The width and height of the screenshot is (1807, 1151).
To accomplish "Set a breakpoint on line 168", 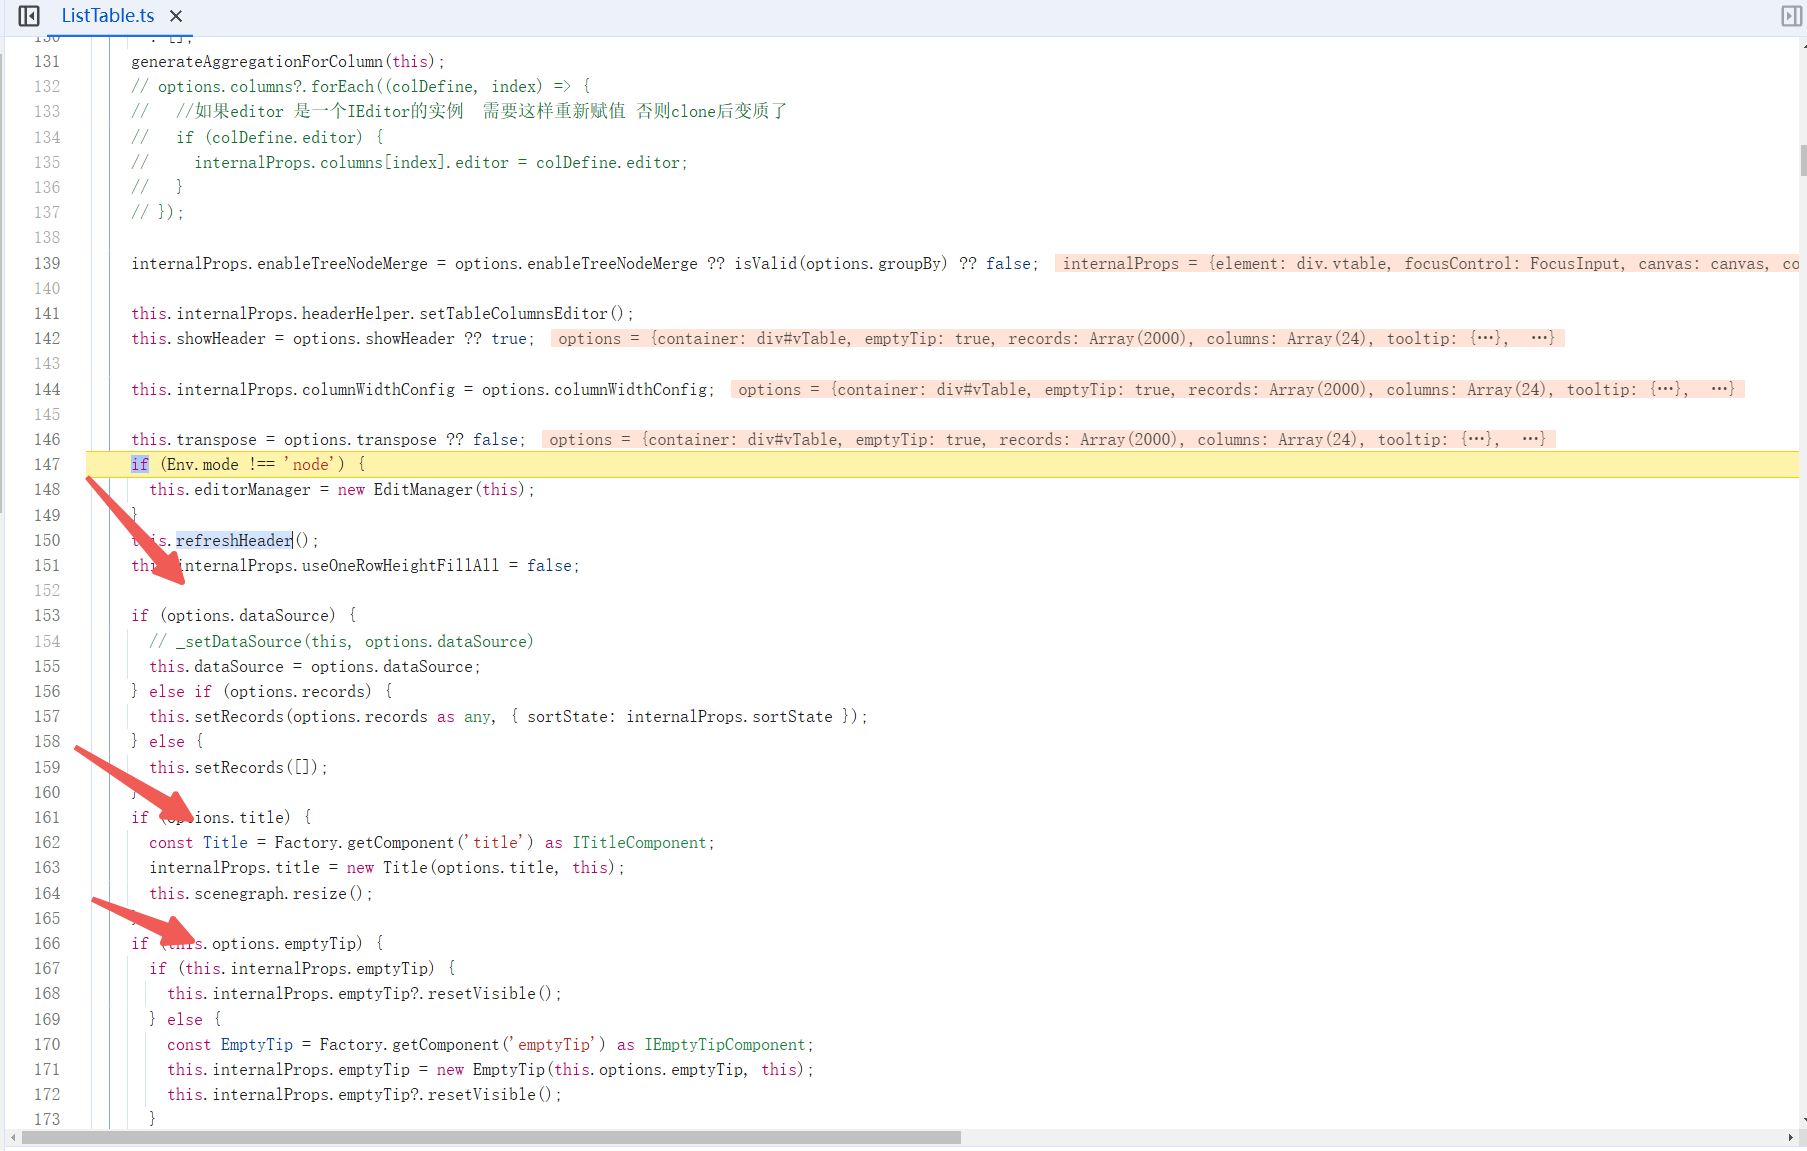I will coord(47,993).
